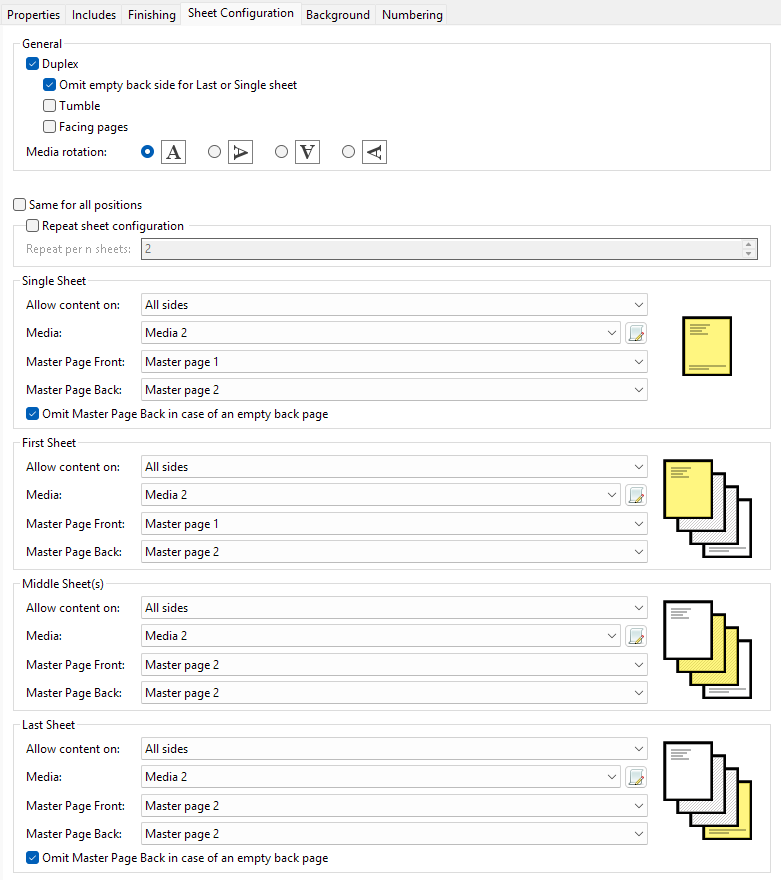This screenshot has width=781, height=880.
Task: Open First Sheet Master Page Front dropdown
Action: coord(394,524)
